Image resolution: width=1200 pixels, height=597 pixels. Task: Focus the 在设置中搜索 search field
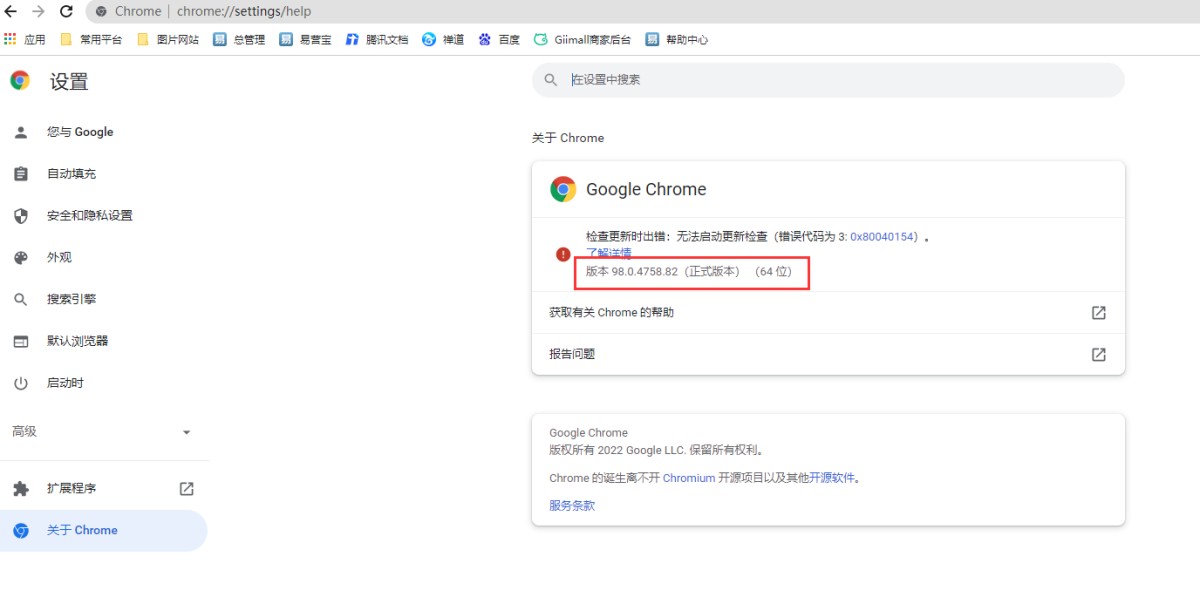click(828, 80)
